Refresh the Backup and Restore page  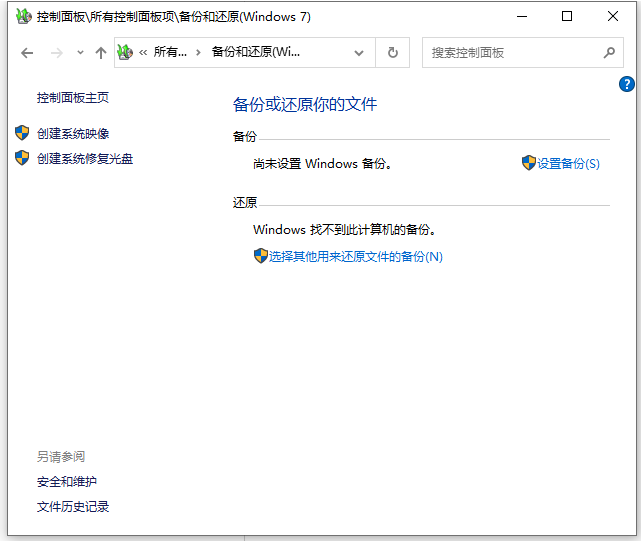click(x=392, y=52)
